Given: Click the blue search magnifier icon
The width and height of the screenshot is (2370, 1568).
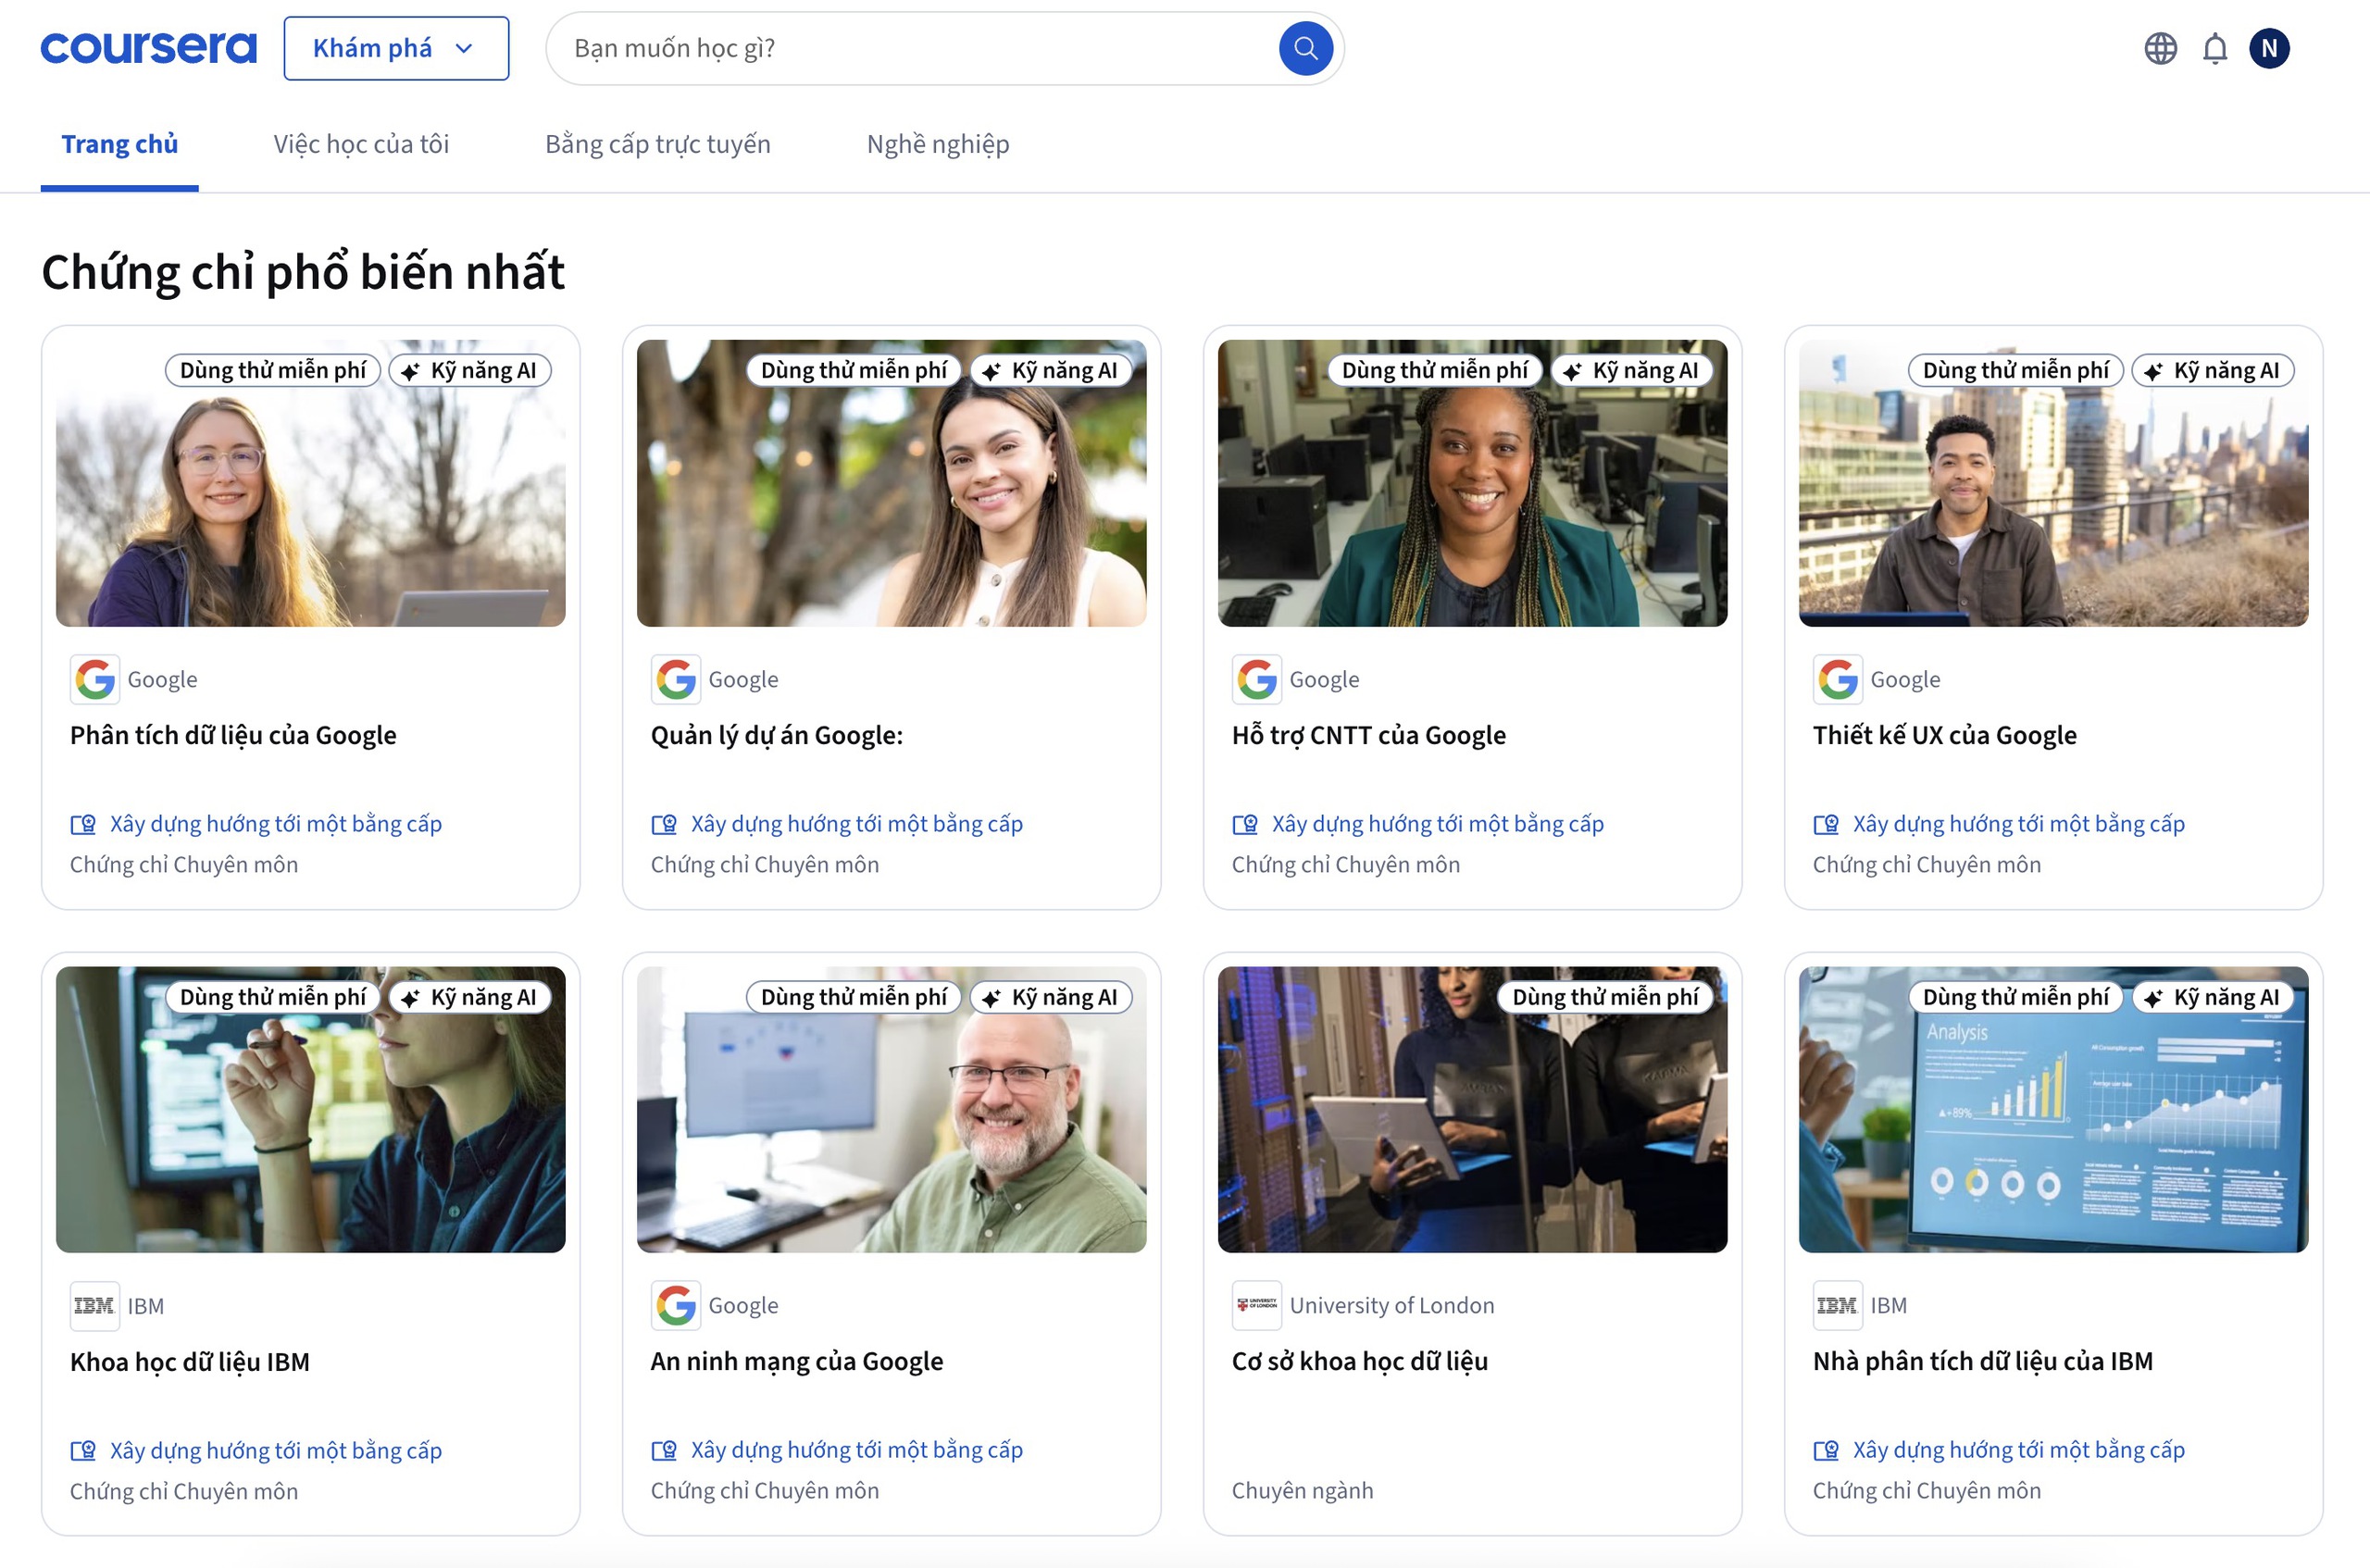Looking at the screenshot, I should [1305, 48].
